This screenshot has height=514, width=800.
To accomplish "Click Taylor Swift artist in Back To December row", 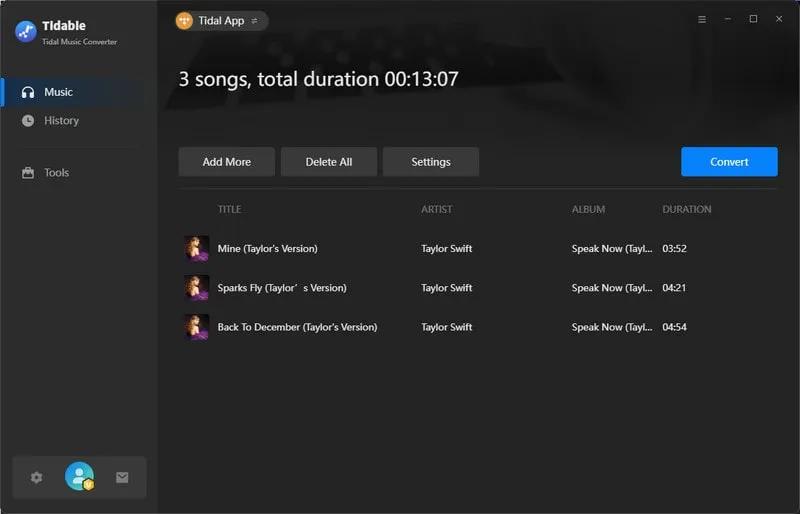I will (446, 327).
